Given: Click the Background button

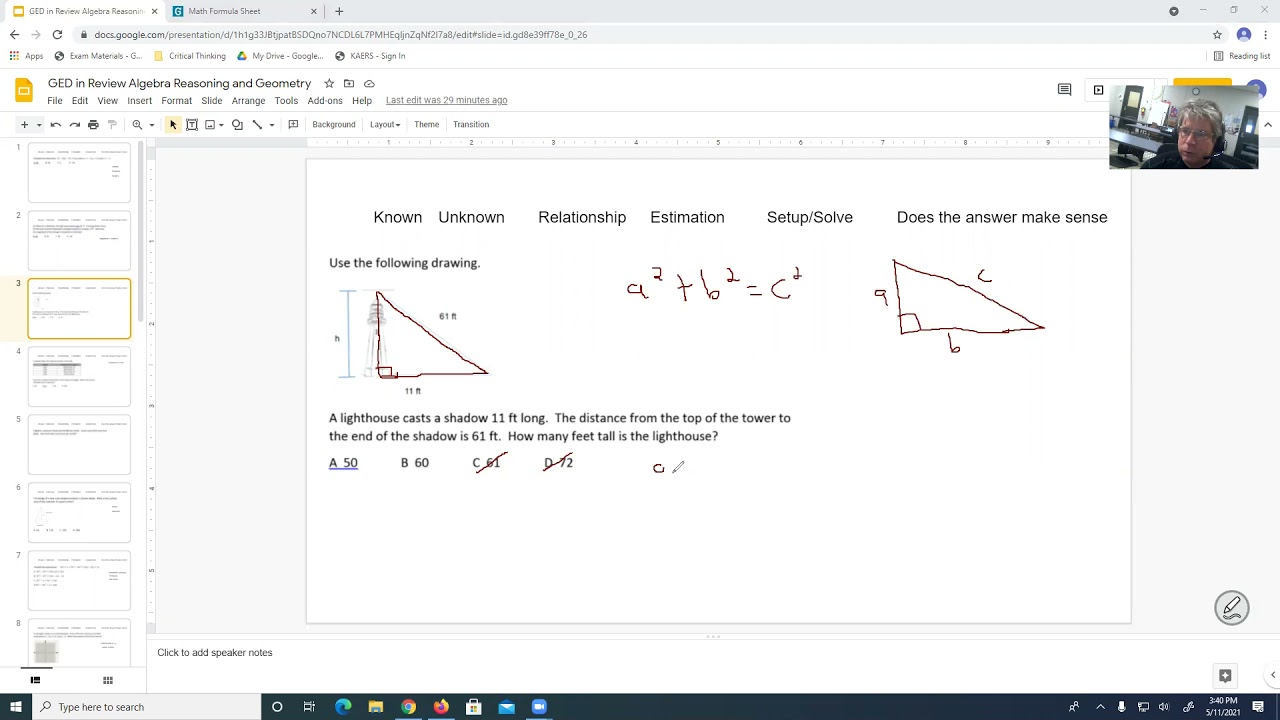Looking at the screenshot, I should tap(334, 125).
